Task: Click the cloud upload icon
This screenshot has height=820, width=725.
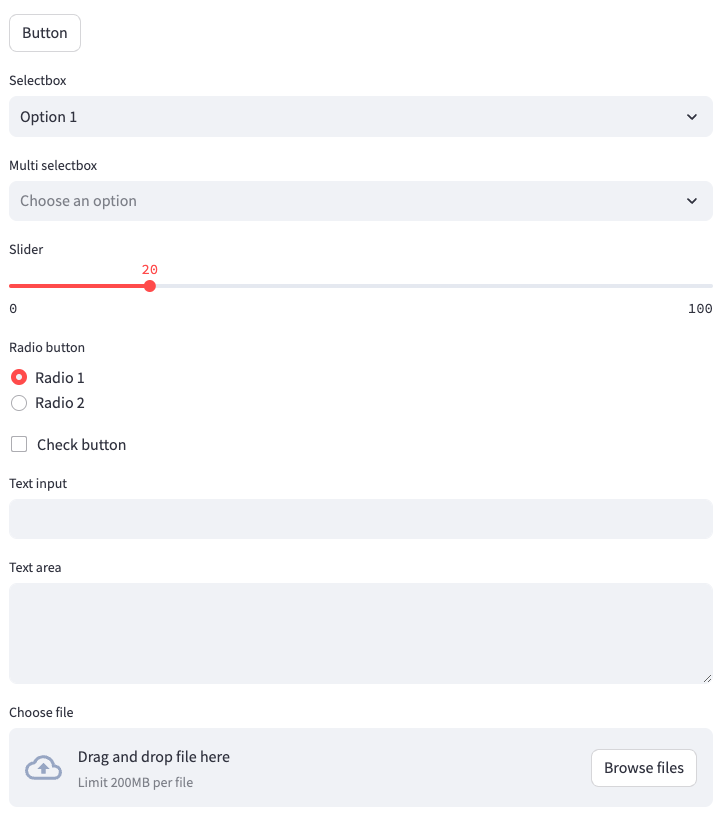Action: click(x=43, y=768)
